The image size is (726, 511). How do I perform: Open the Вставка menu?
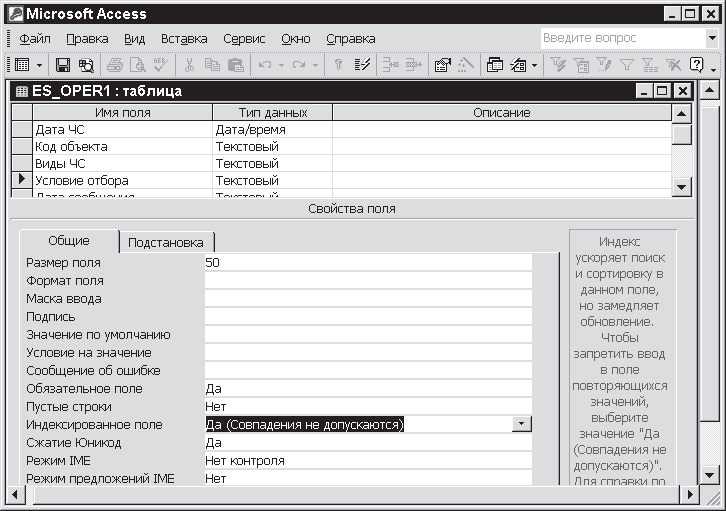[x=184, y=39]
